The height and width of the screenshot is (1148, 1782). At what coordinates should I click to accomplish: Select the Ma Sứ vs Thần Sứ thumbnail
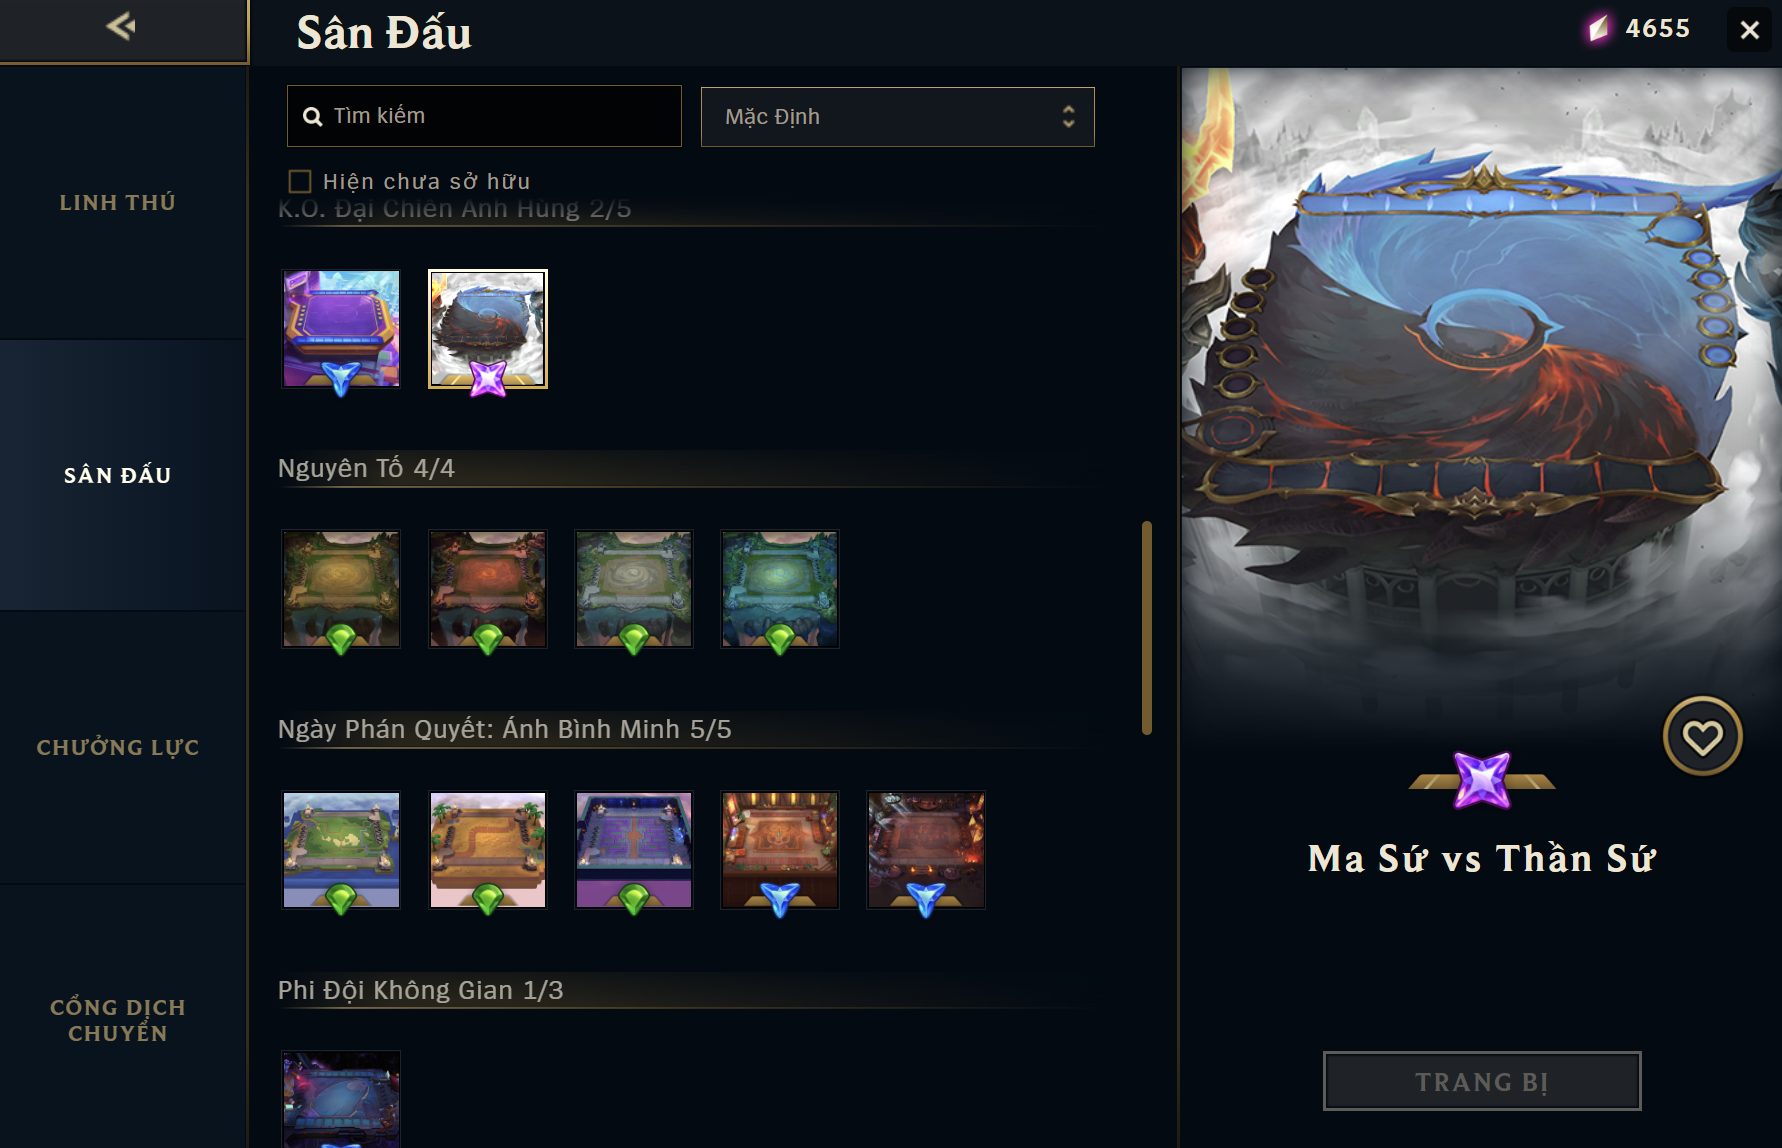[x=488, y=329]
